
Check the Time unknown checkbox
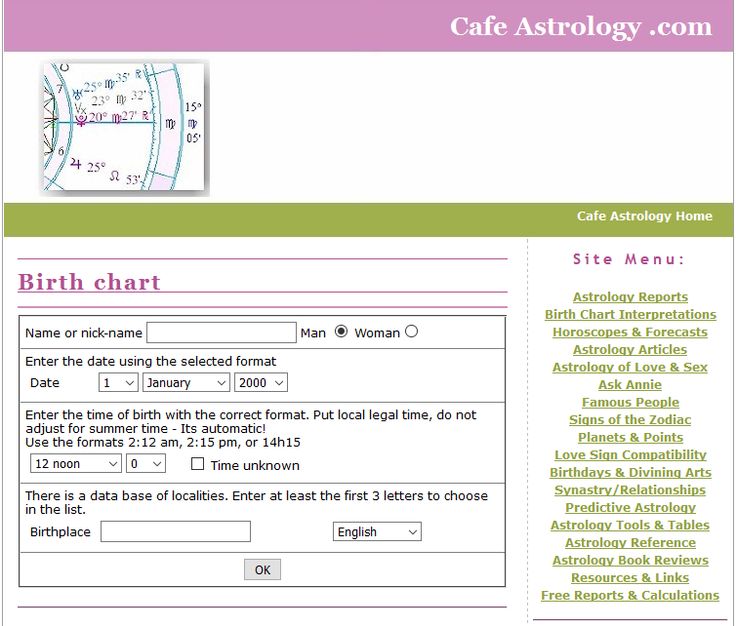[198, 464]
